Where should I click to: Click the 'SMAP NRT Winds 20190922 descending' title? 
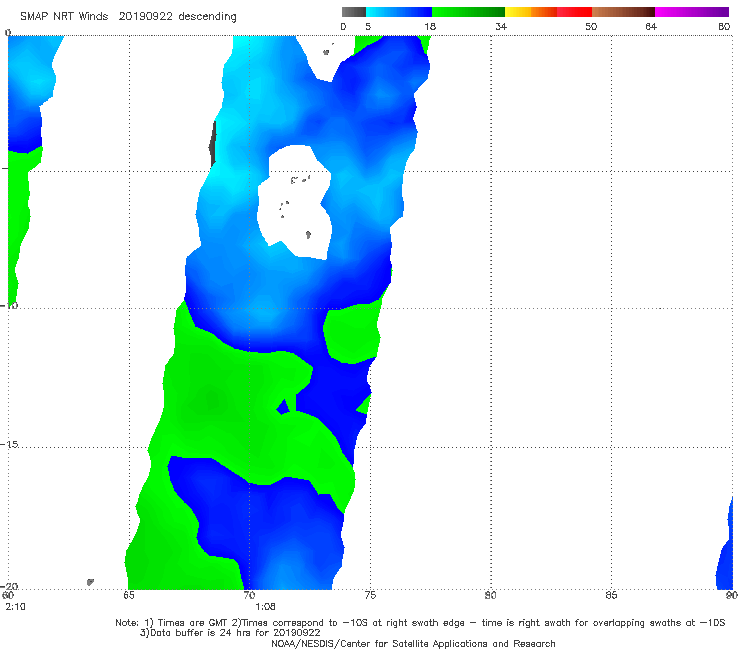[x=128, y=17]
